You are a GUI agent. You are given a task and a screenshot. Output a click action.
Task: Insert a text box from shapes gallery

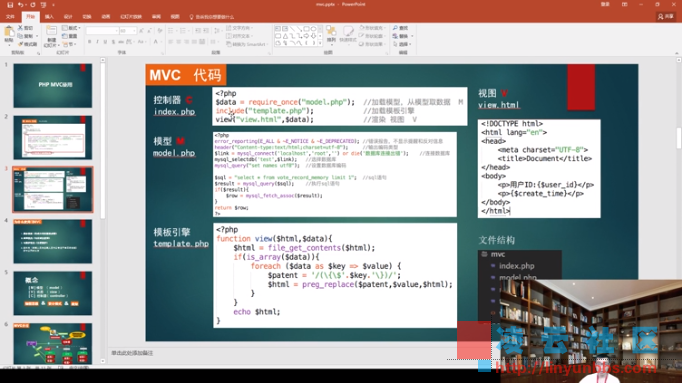coord(278,29)
